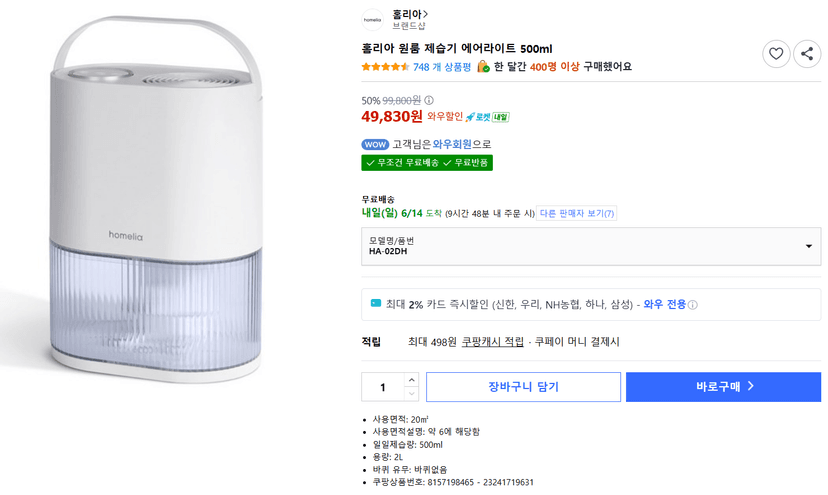Image resolution: width=828 pixels, height=495 pixels.
Task: Click info icon beside original price 99,800원
Action: tap(429, 100)
